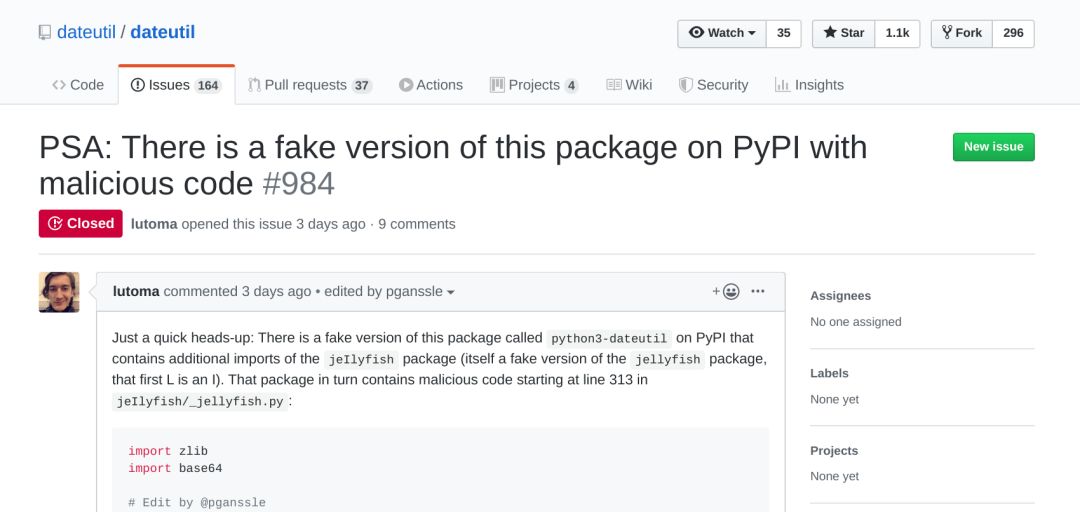Image resolution: width=1080 pixels, height=512 pixels.
Task: Click the Star icon button
Action: click(843, 33)
